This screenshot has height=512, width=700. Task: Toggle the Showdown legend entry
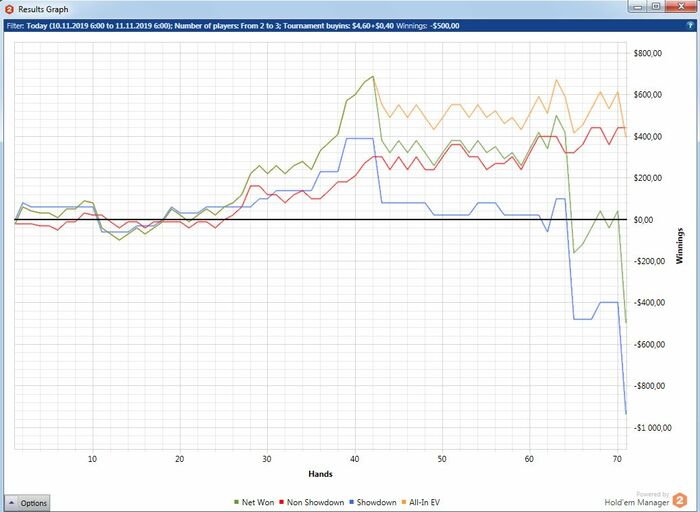tap(373, 502)
